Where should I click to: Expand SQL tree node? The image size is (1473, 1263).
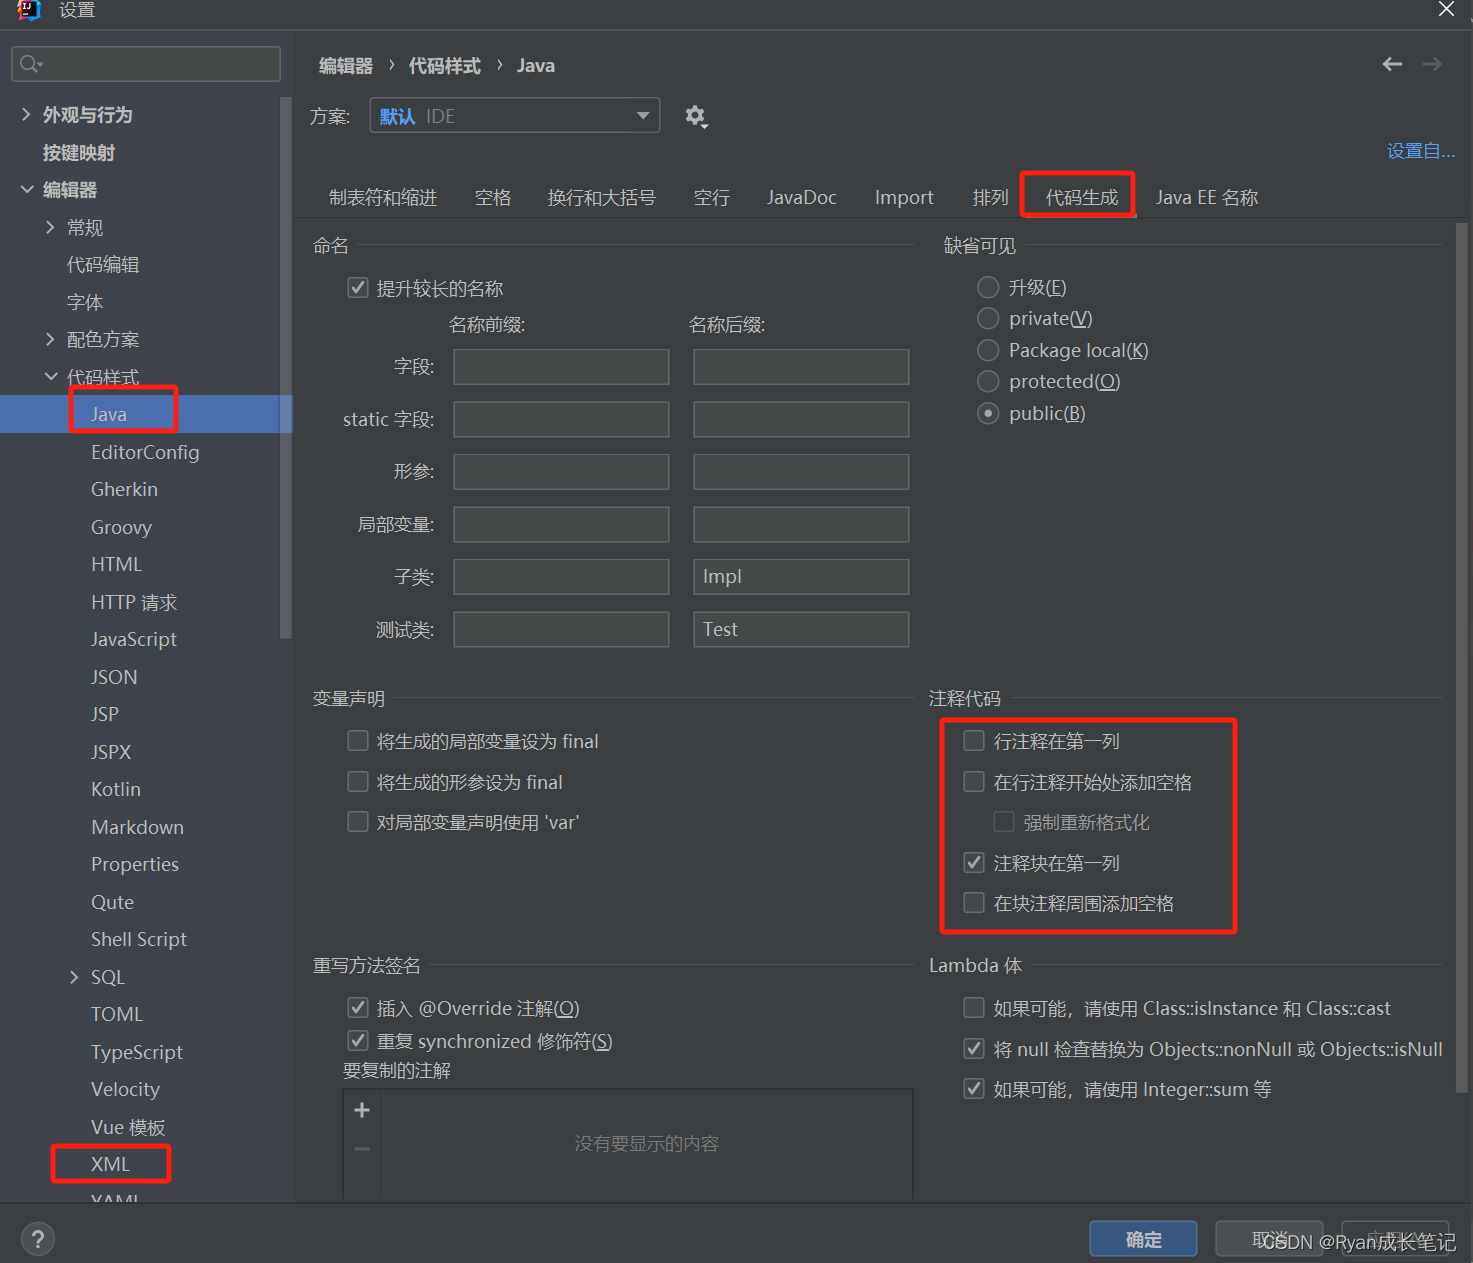tap(74, 977)
